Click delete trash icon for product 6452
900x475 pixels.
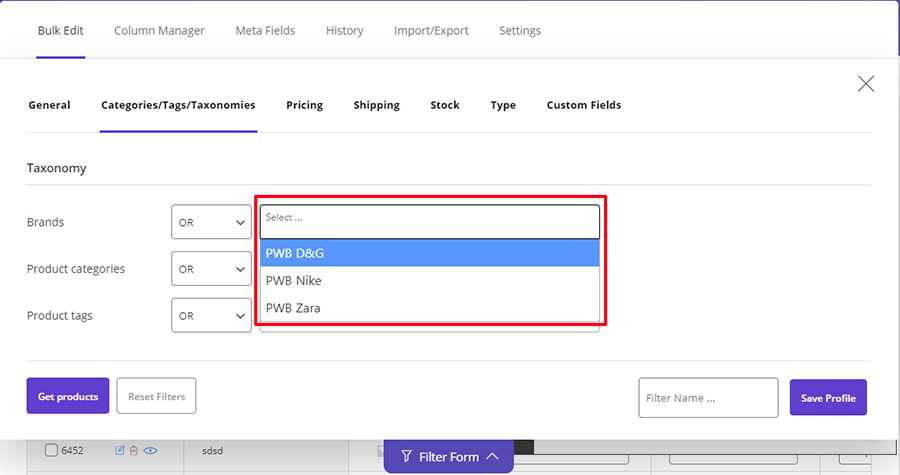click(134, 450)
